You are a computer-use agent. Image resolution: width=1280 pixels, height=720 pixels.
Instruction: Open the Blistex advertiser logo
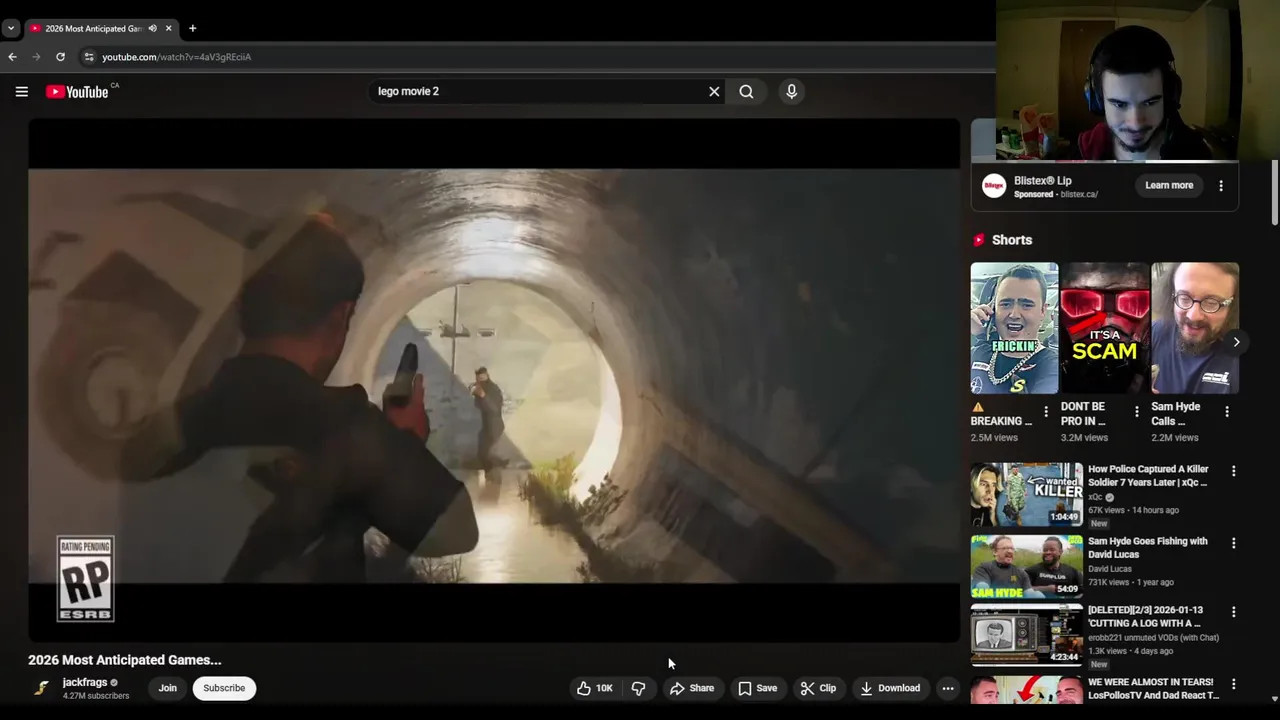pyautogui.click(x=994, y=186)
